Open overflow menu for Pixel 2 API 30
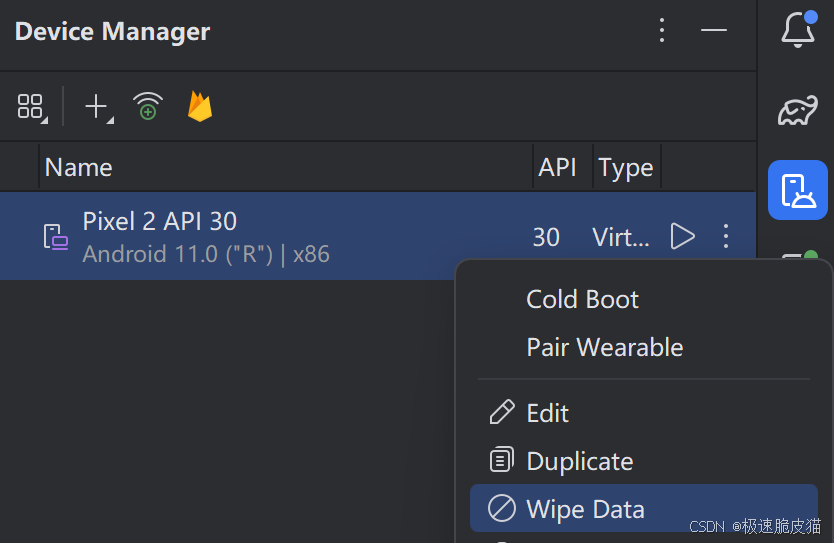 click(725, 236)
